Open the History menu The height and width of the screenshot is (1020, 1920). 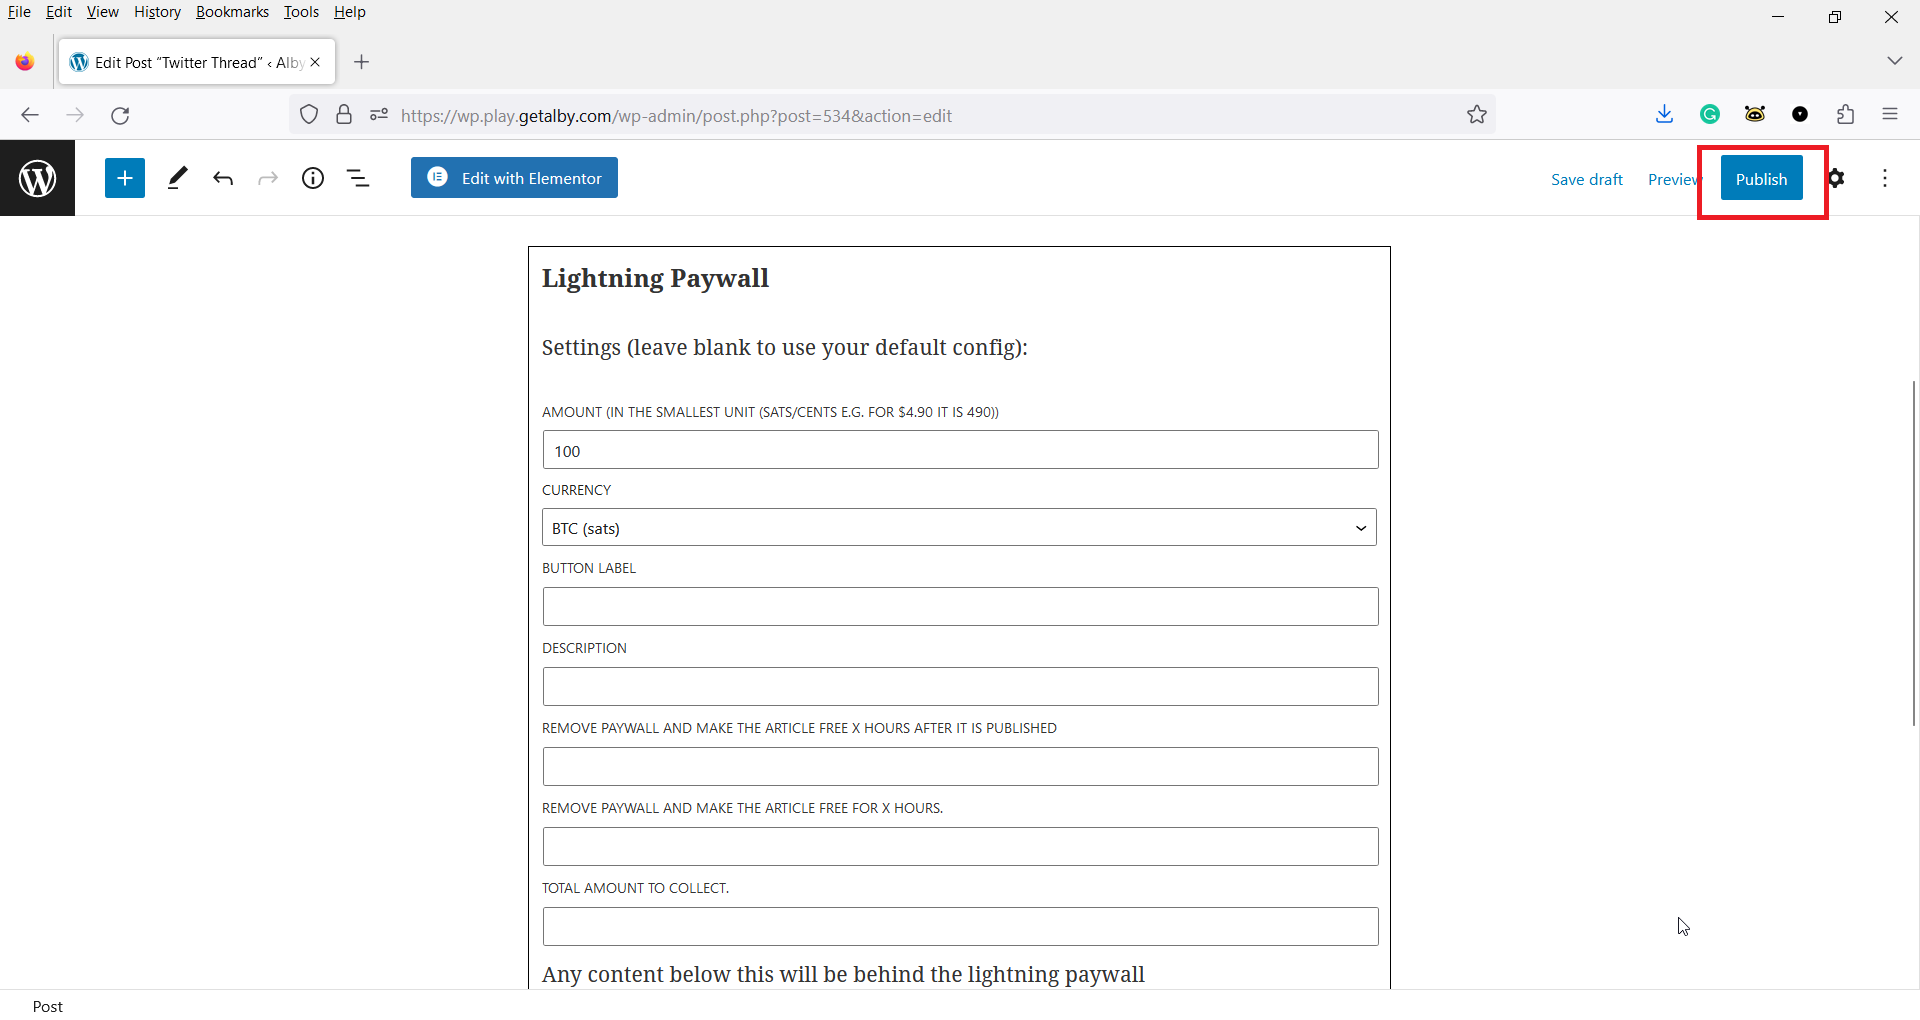tap(157, 12)
